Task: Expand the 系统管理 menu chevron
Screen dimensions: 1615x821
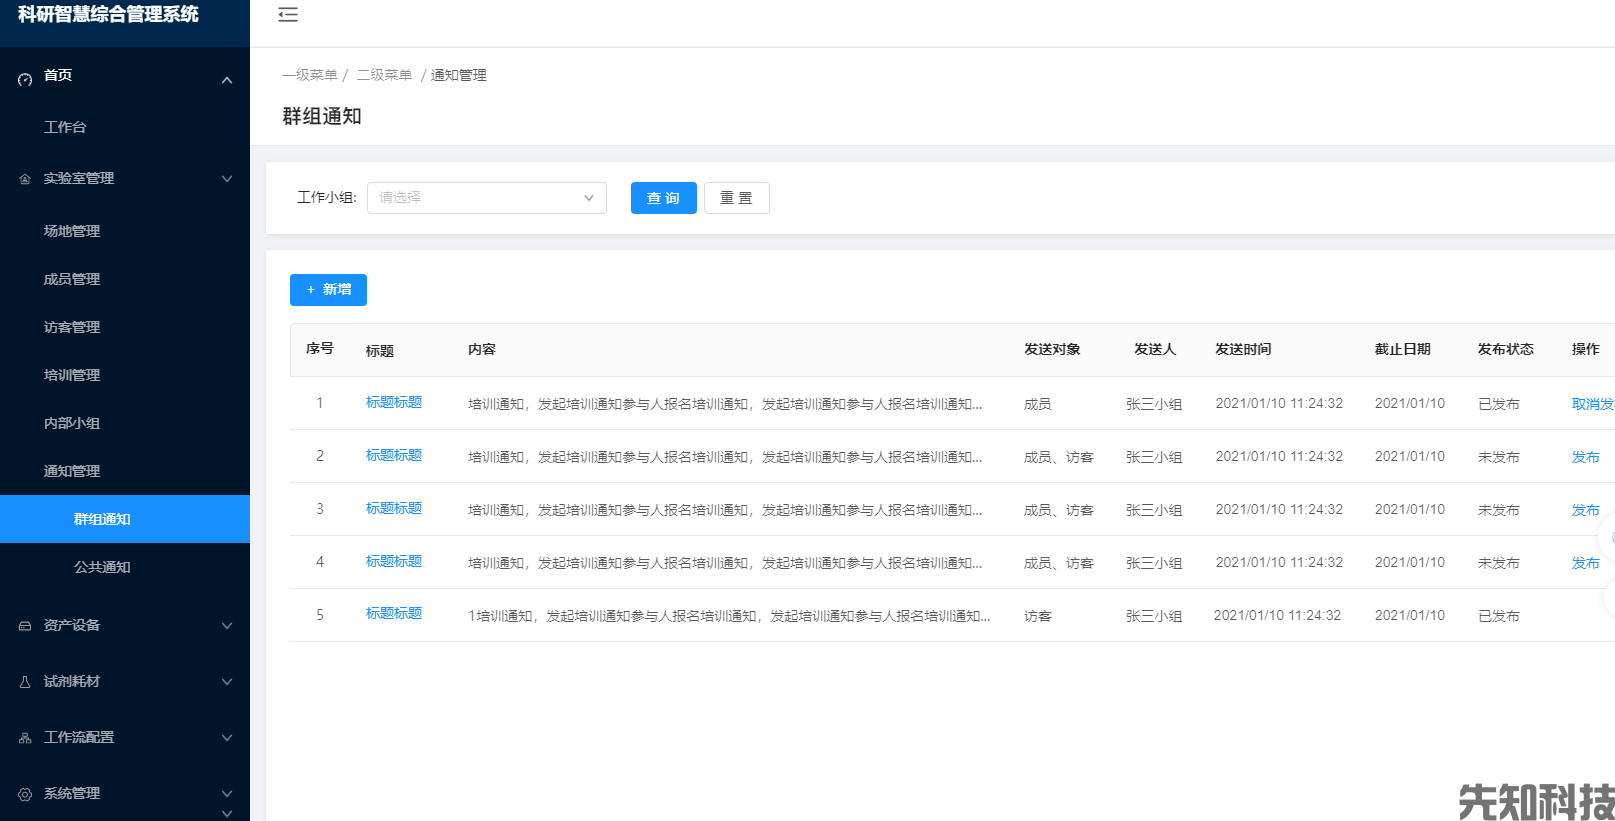Action: point(227,794)
